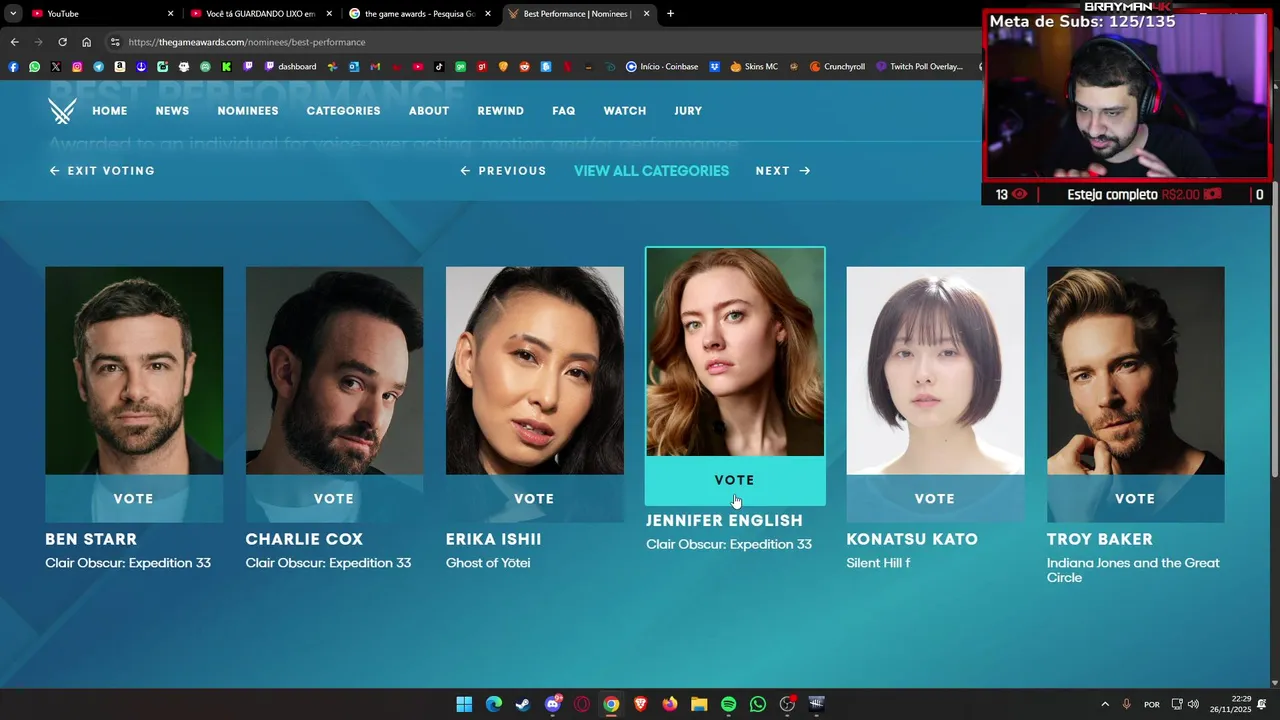The height and width of the screenshot is (720, 1280).
Task: Open the WhatsApp bookmark in bookmarks bar
Action: 35,67
